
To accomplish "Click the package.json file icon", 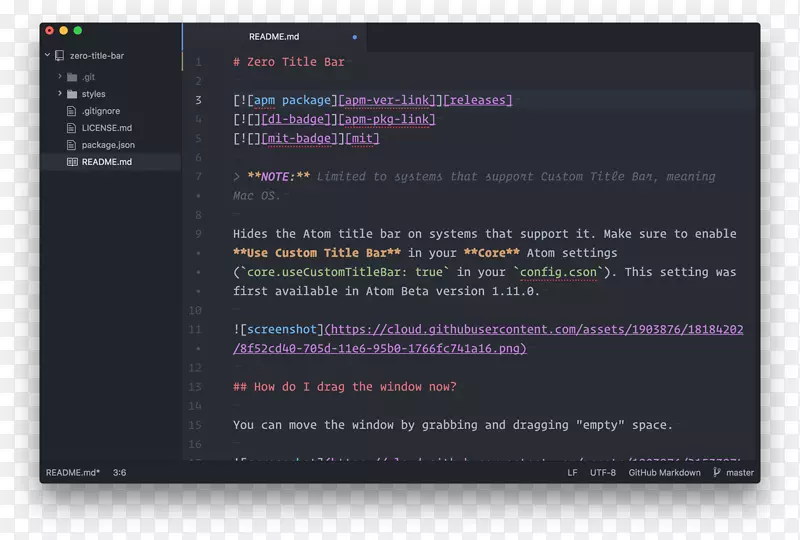I will point(71,145).
